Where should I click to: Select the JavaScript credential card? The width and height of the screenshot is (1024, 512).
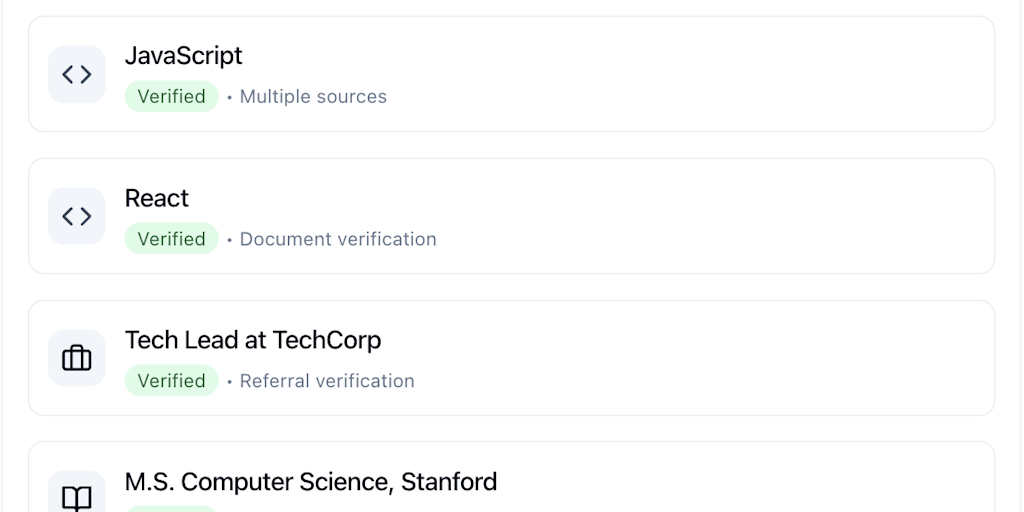coord(650,74)
